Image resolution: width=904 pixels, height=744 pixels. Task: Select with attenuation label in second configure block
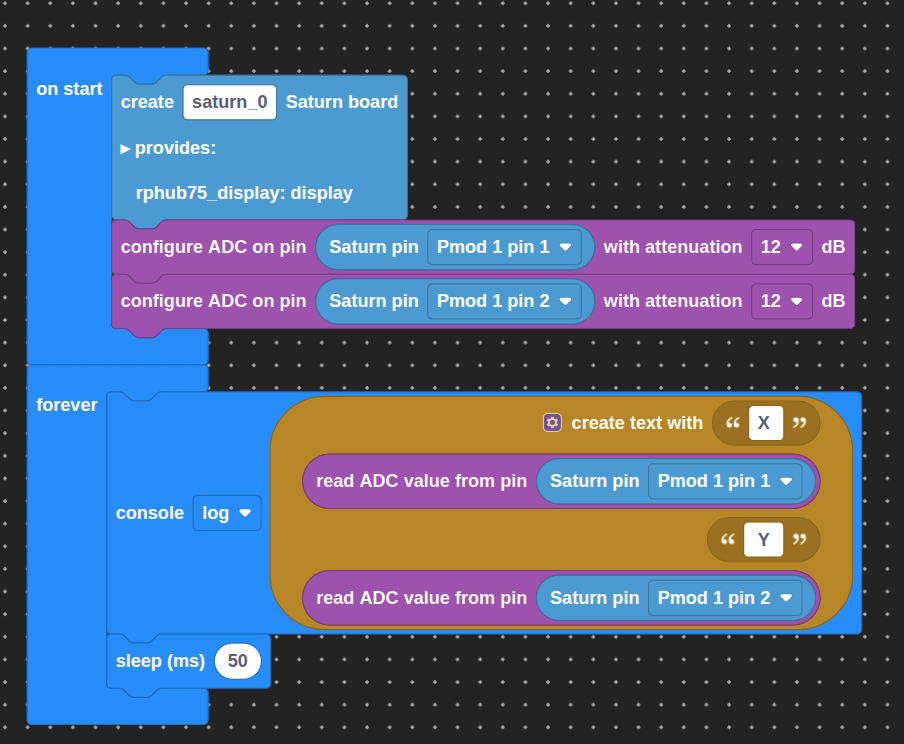(673, 301)
